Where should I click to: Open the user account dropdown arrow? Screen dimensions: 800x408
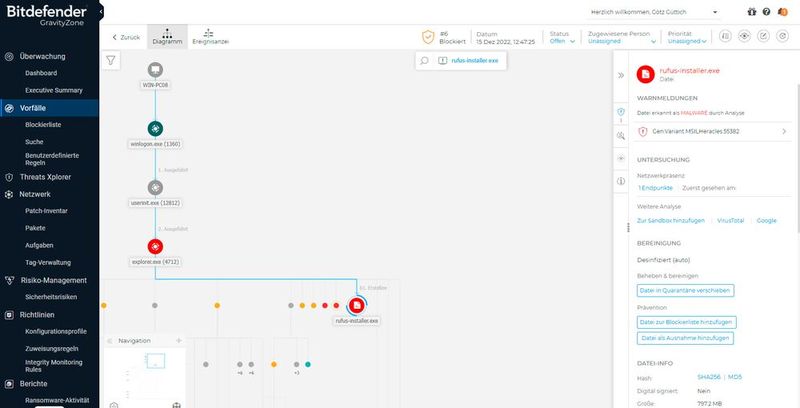(x=715, y=12)
